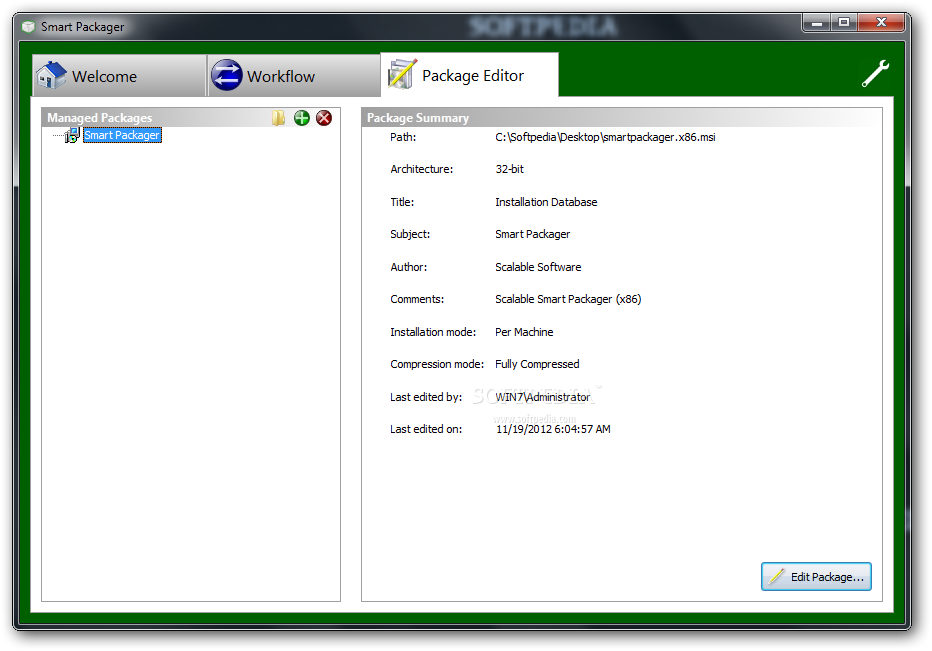Click the Package Summary panel header

[x=622, y=118]
